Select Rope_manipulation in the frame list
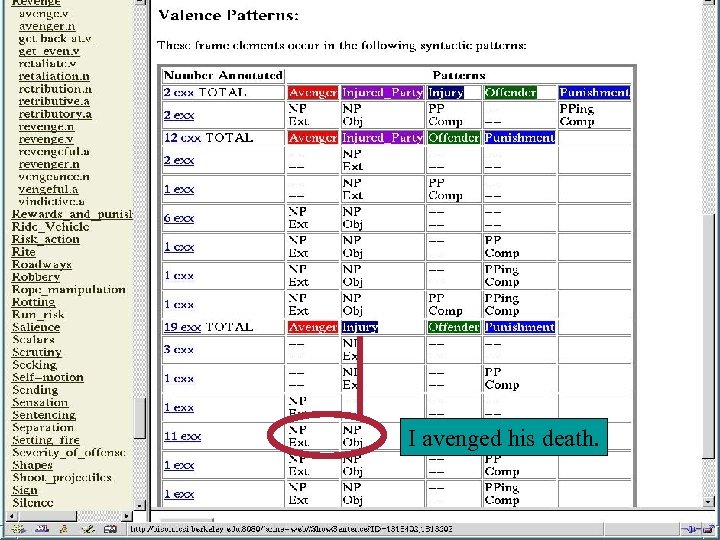Image resolution: width=720 pixels, height=540 pixels. click(69, 289)
